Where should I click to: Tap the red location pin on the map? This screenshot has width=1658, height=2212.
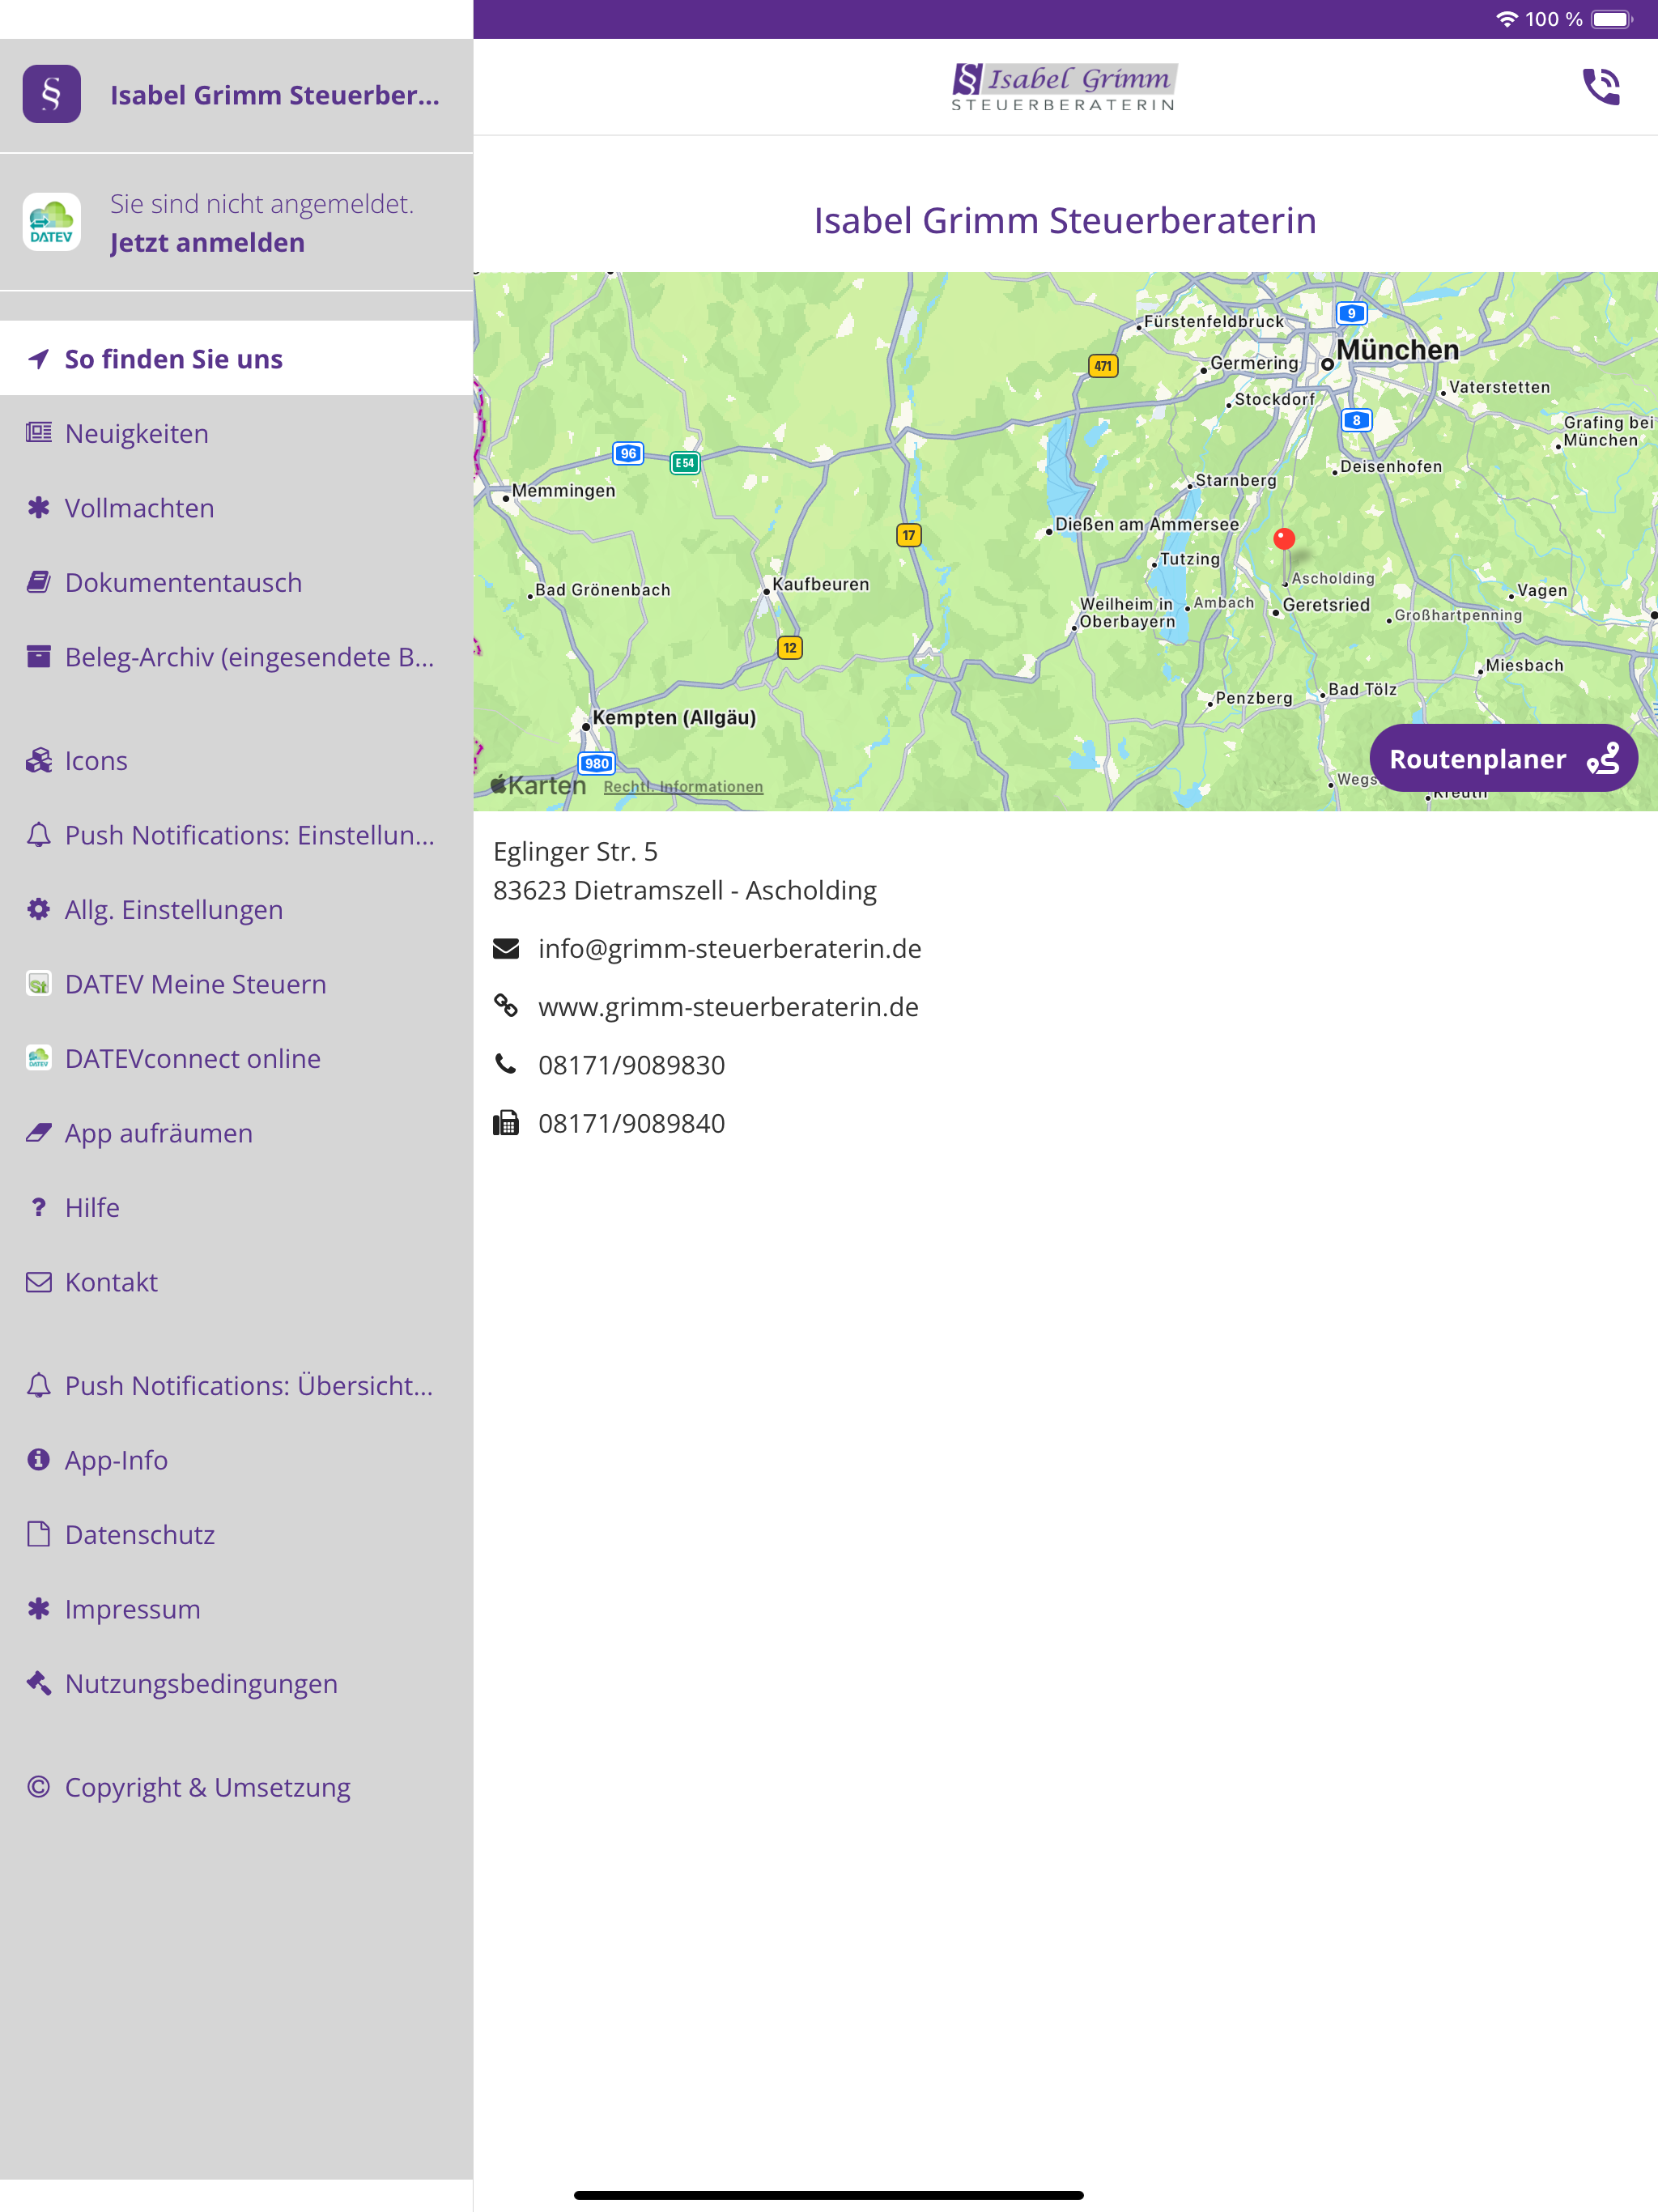click(1284, 540)
